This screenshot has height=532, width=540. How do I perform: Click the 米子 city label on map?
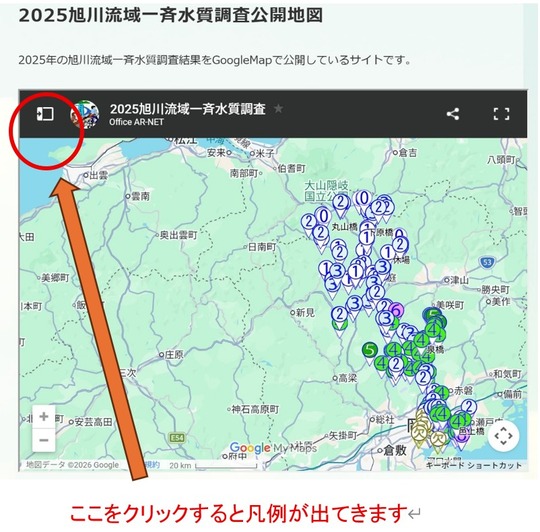pyautogui.click(x=262, y=153)
